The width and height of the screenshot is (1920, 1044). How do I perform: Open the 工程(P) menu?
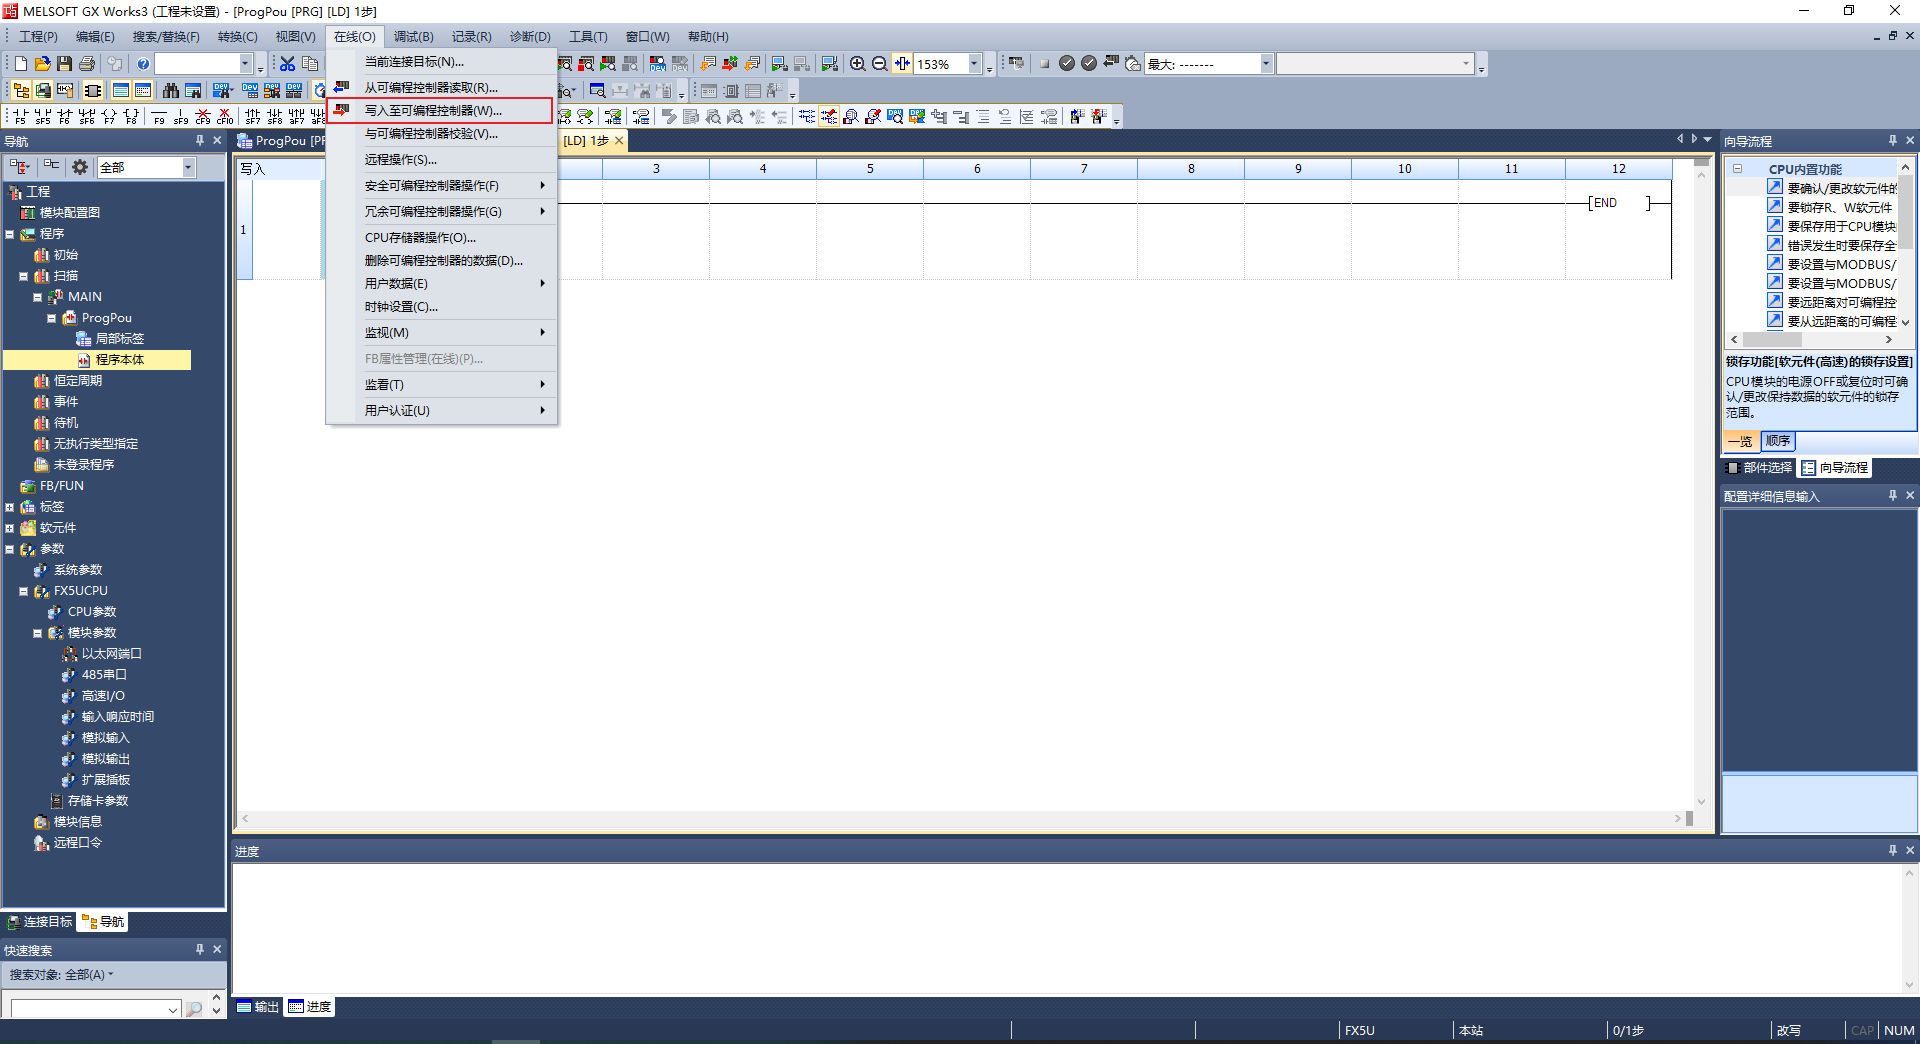pos(38,37)
